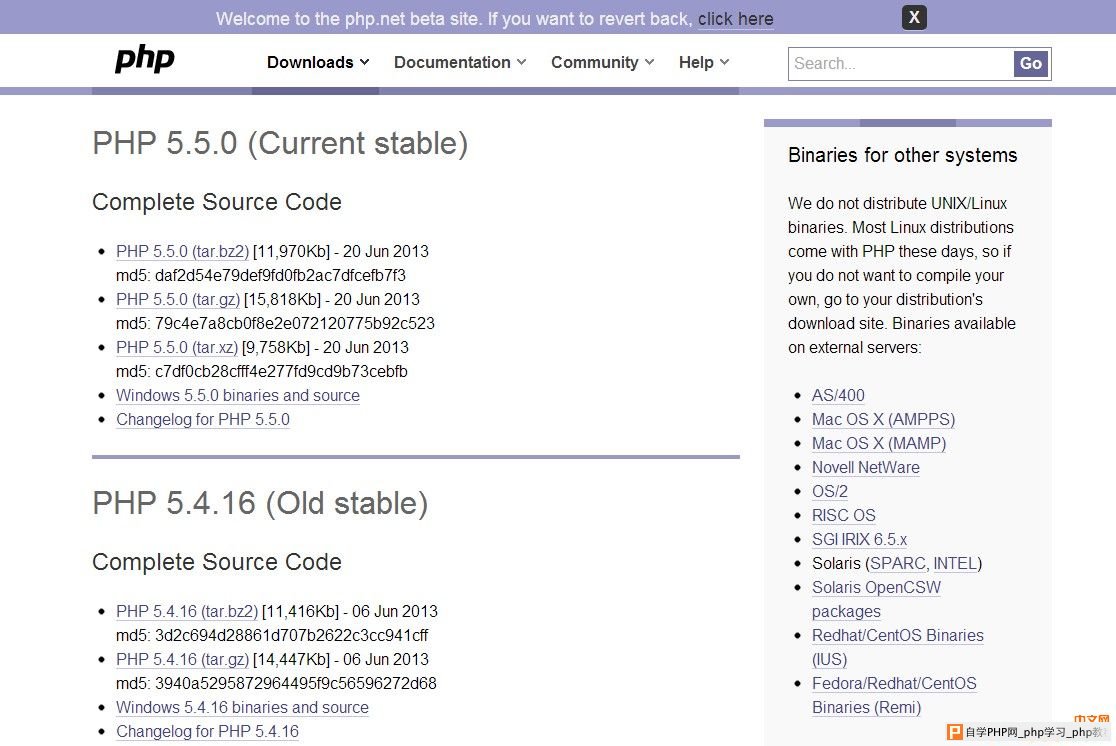Open Fedora/Redhat/CentOS Binaries (Remi) link
Image resolution: width=1116 pixels, height=746 pixels.
(x=894, y=695)
